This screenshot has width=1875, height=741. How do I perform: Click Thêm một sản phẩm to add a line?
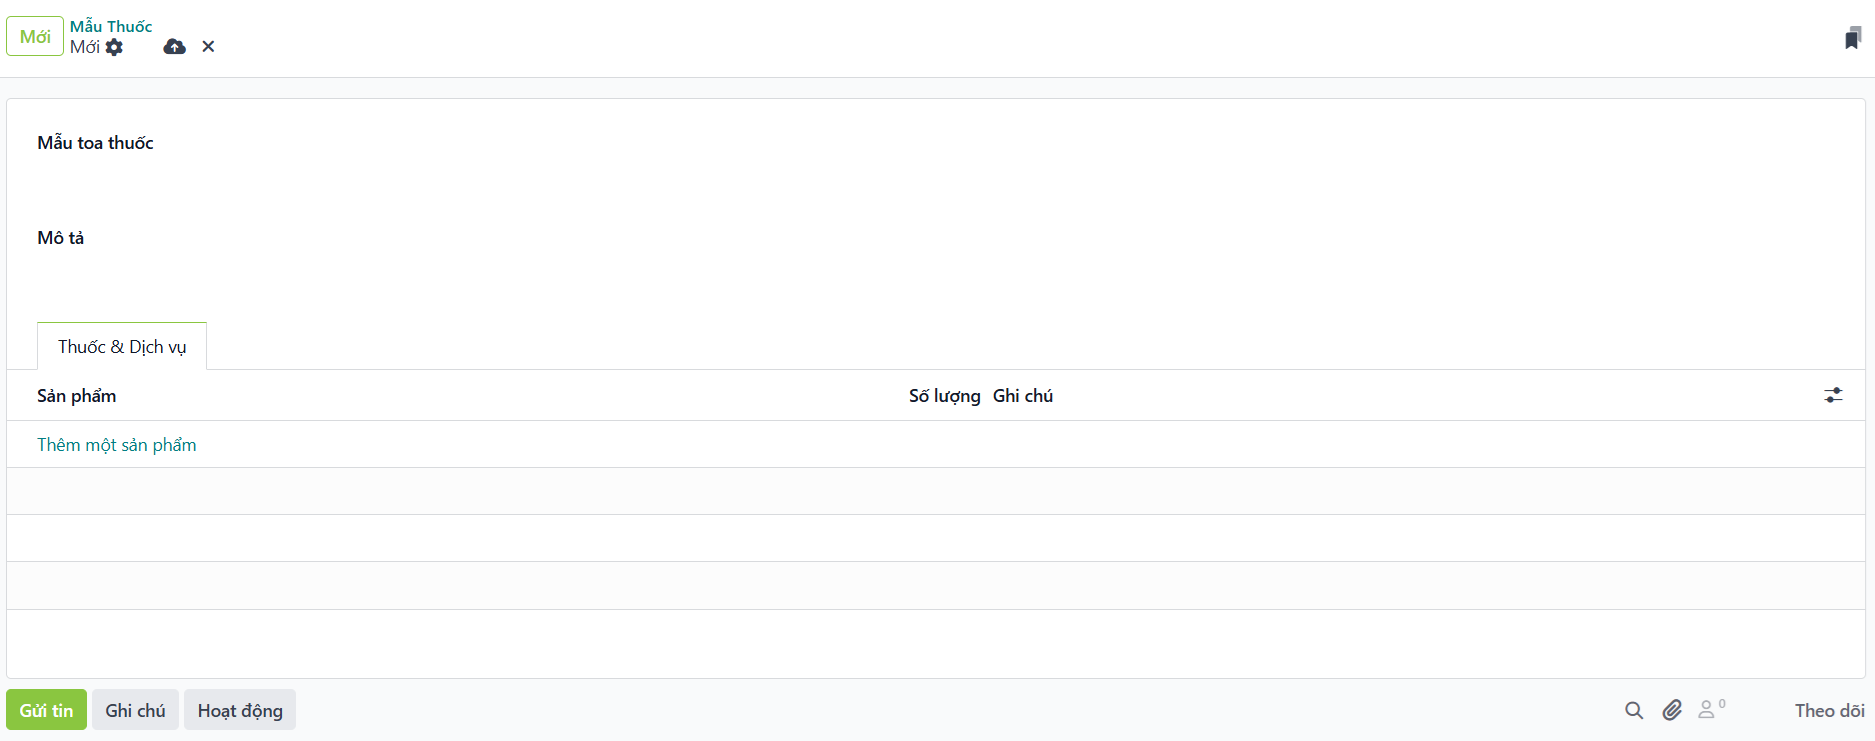[117, 445]
